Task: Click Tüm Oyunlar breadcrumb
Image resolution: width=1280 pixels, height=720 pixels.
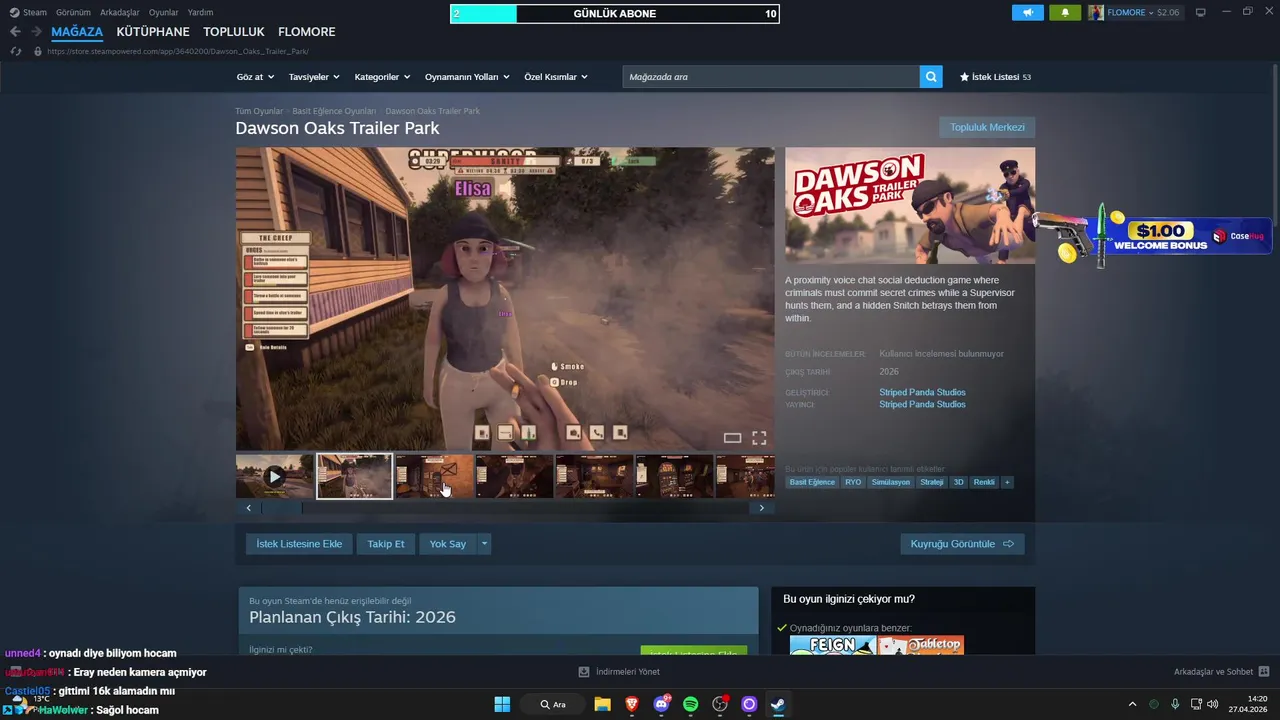Action: point(259,111)
